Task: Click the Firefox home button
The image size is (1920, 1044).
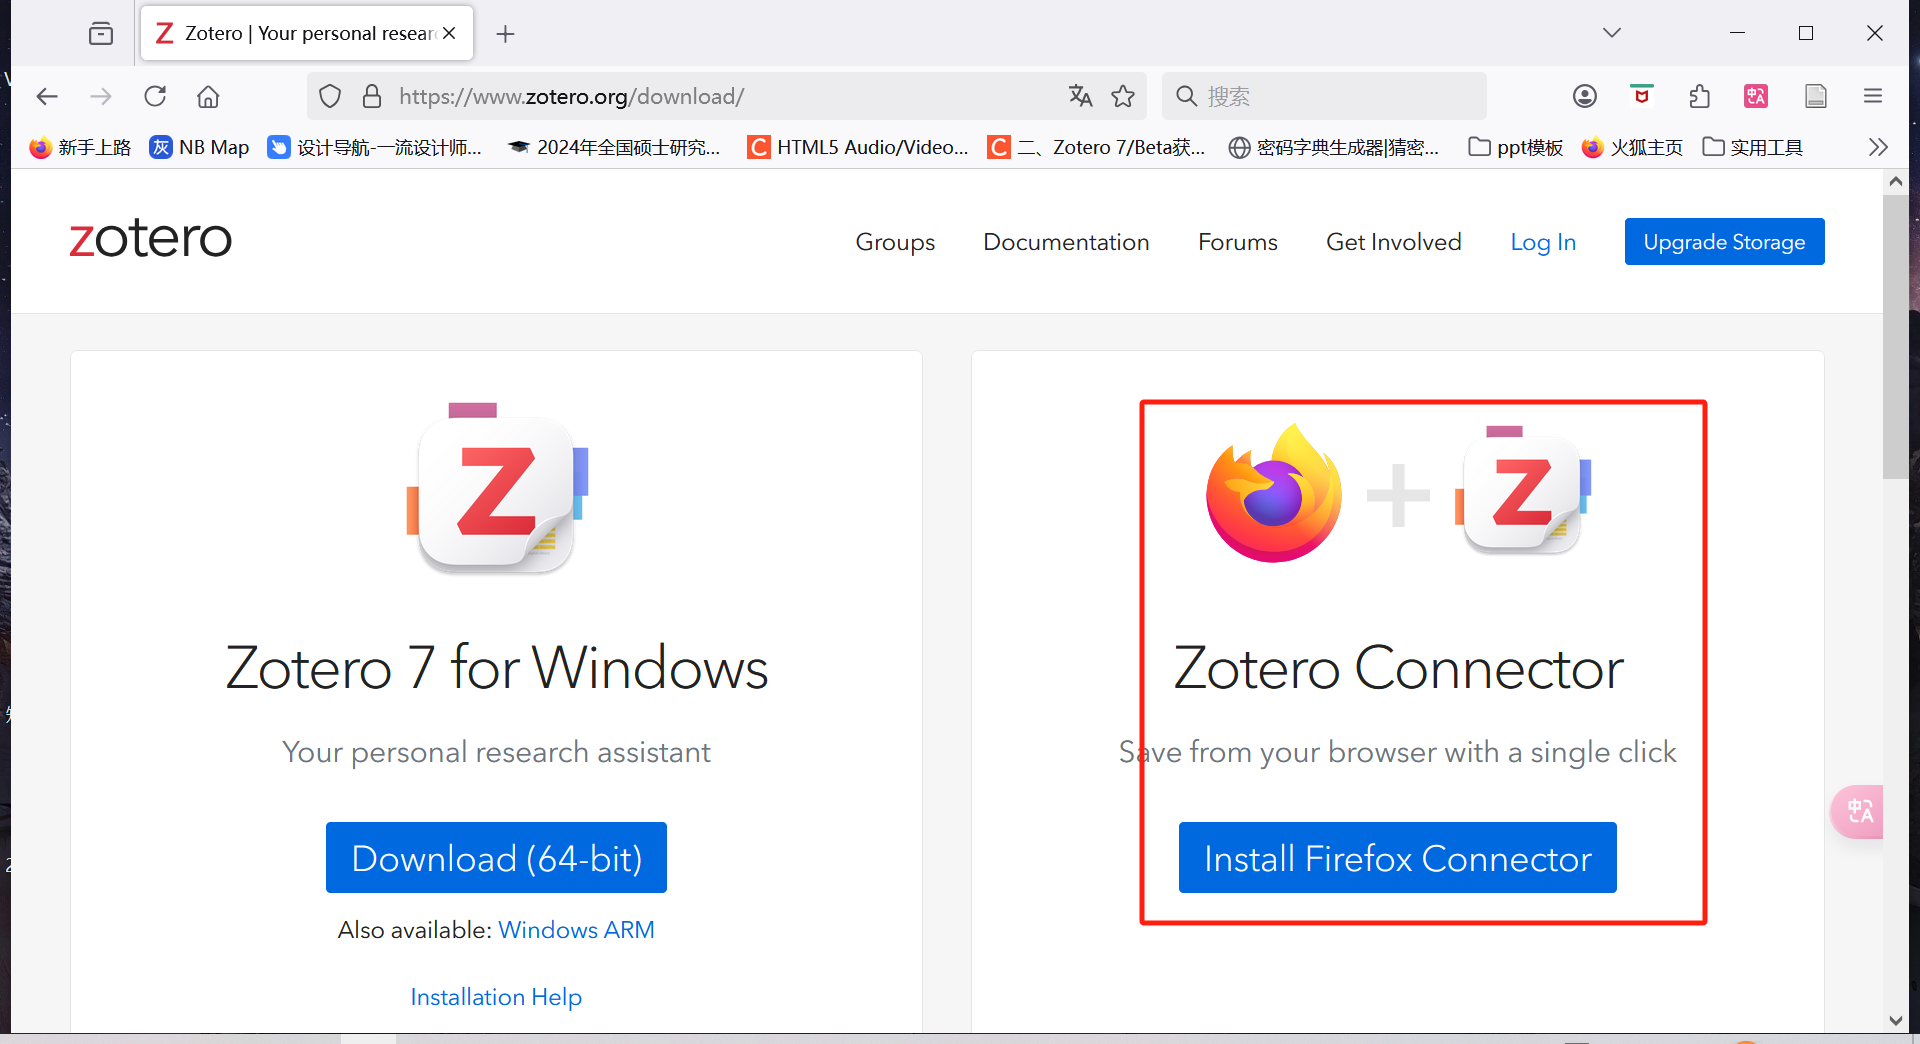Action: (x=208, y=96)
